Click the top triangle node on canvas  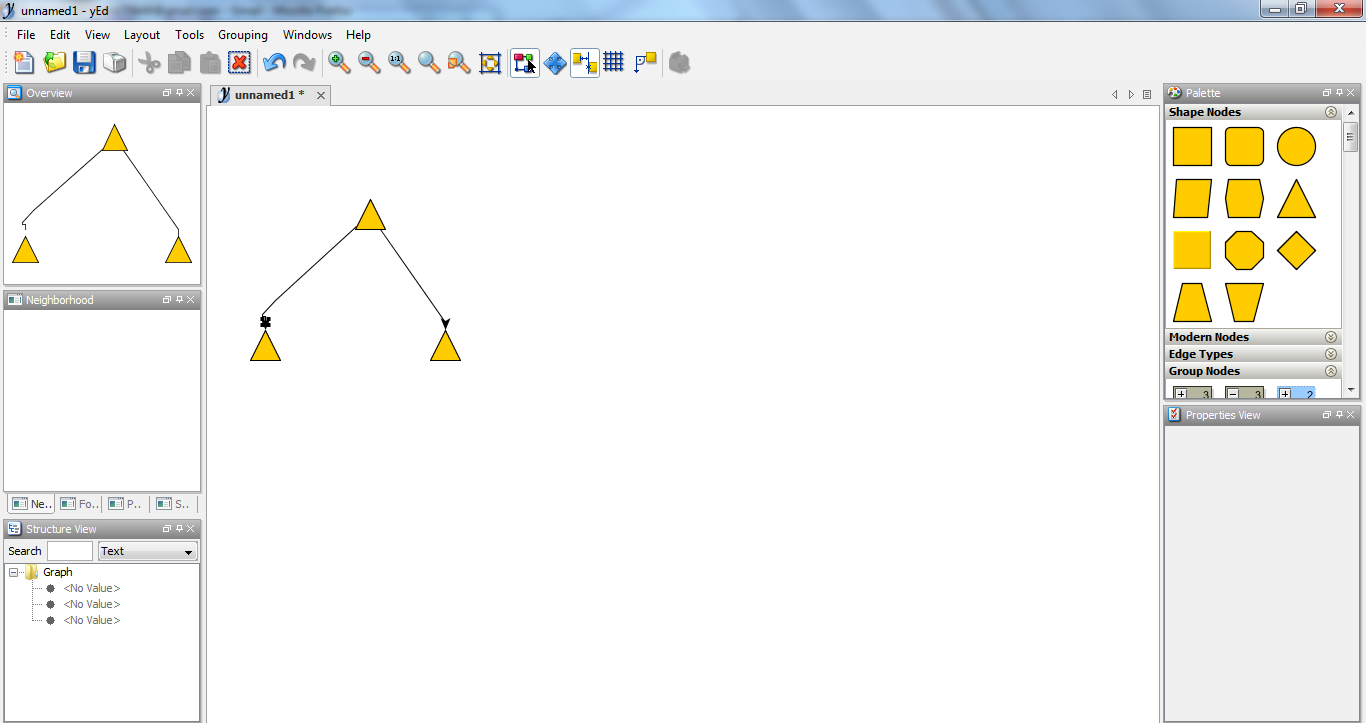coord(370,218)
